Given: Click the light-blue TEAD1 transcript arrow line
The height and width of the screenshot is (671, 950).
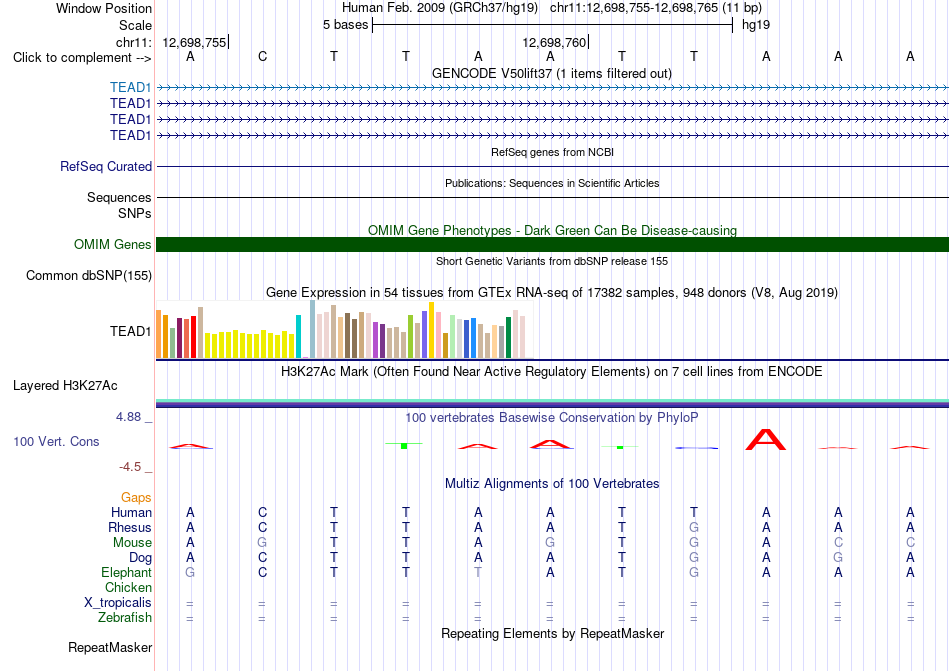Looking at the screenshot, I should pyautogui.click(x=552, y=88).
